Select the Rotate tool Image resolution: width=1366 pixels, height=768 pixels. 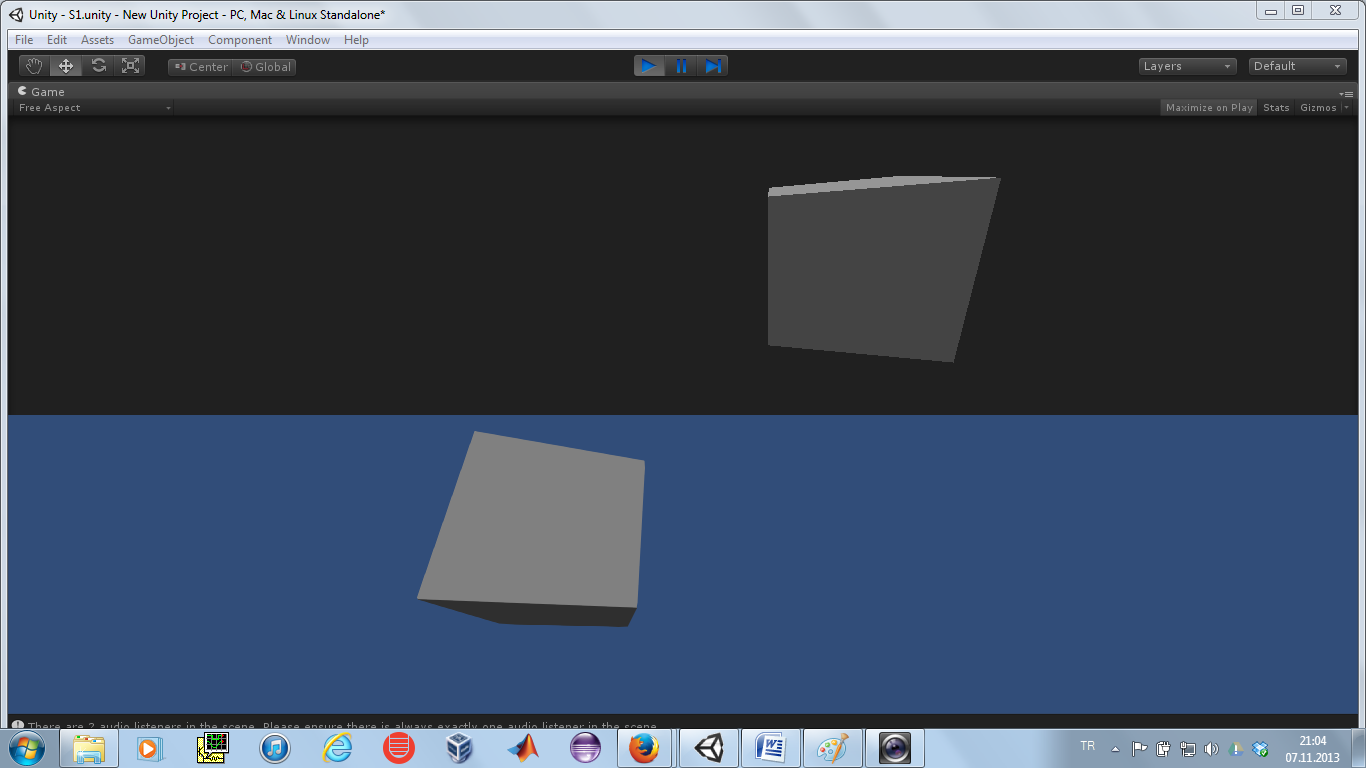pyautogui.click(x=98, y=66)
